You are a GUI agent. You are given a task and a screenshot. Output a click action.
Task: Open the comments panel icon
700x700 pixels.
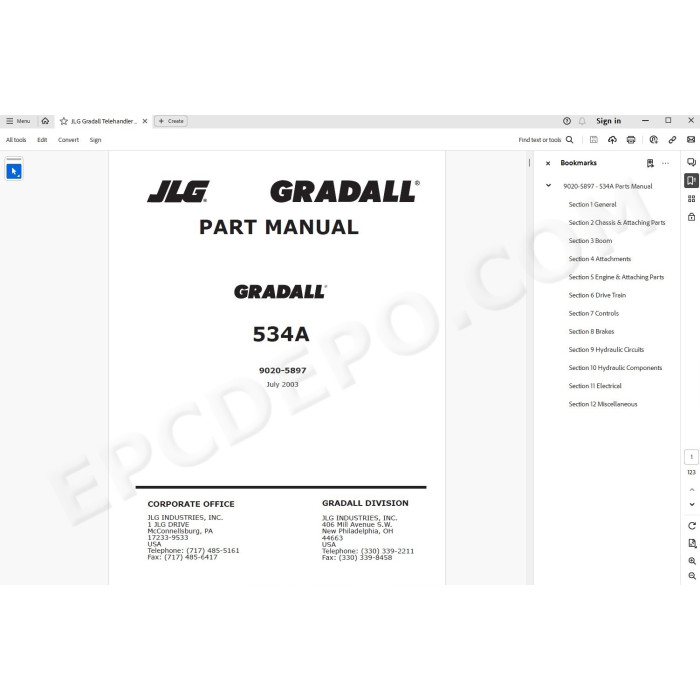click(x=691, y=162)
